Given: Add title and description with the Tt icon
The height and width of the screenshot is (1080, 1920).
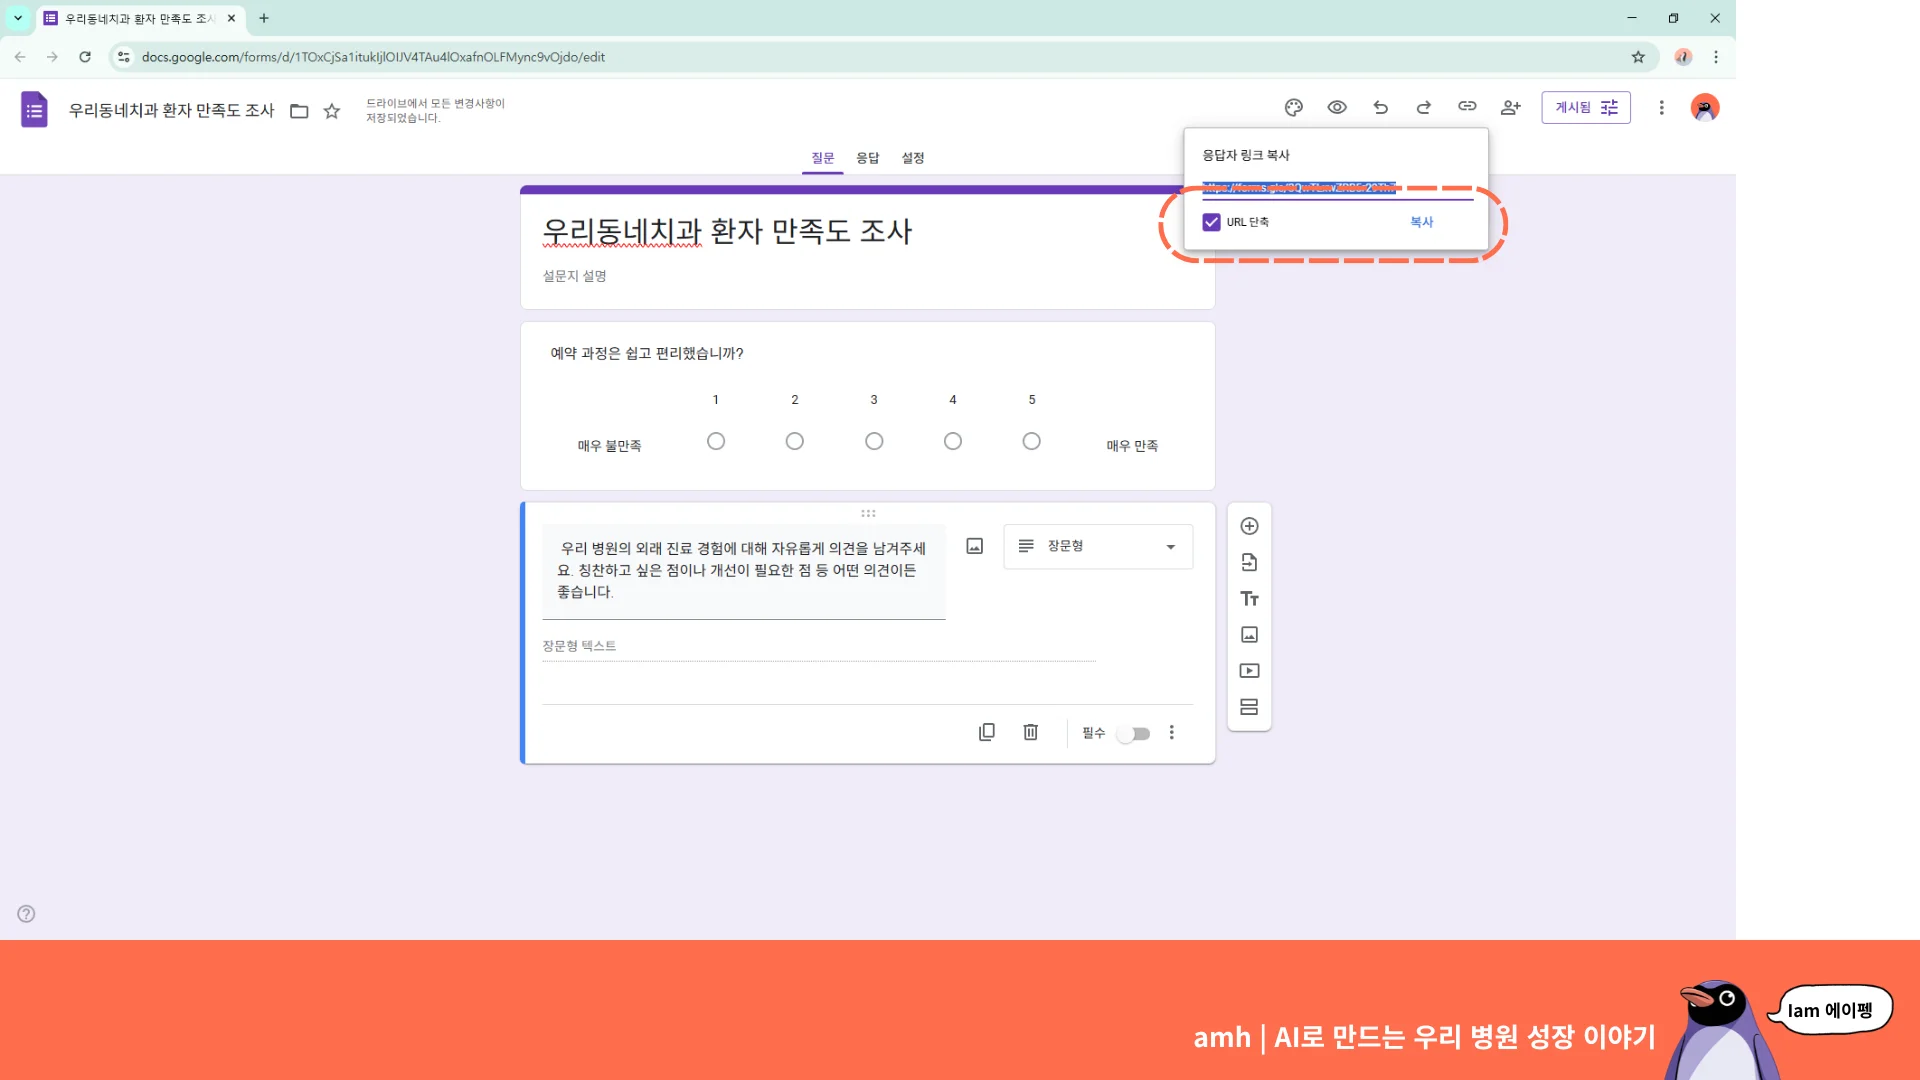Looking at the screenshot, I should pos(1249,598).
